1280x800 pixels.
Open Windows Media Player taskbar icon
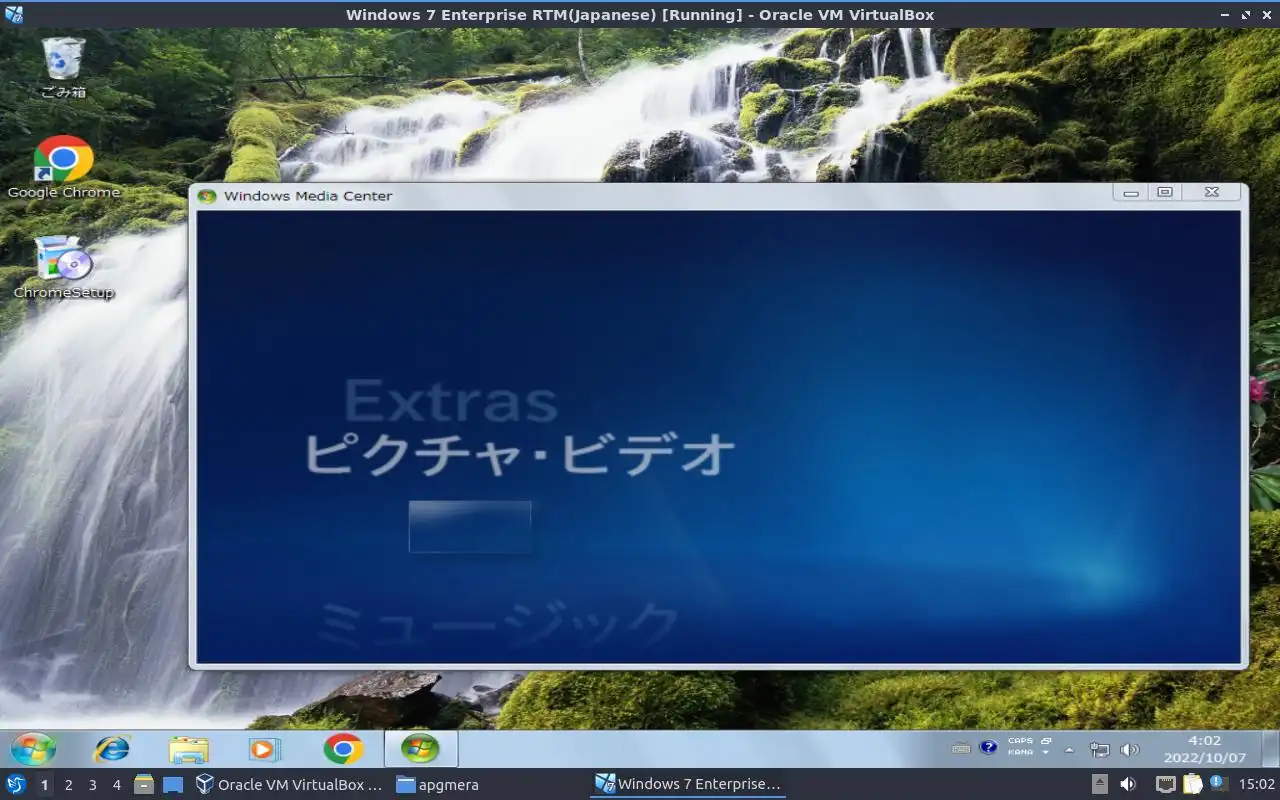(265, 749)
